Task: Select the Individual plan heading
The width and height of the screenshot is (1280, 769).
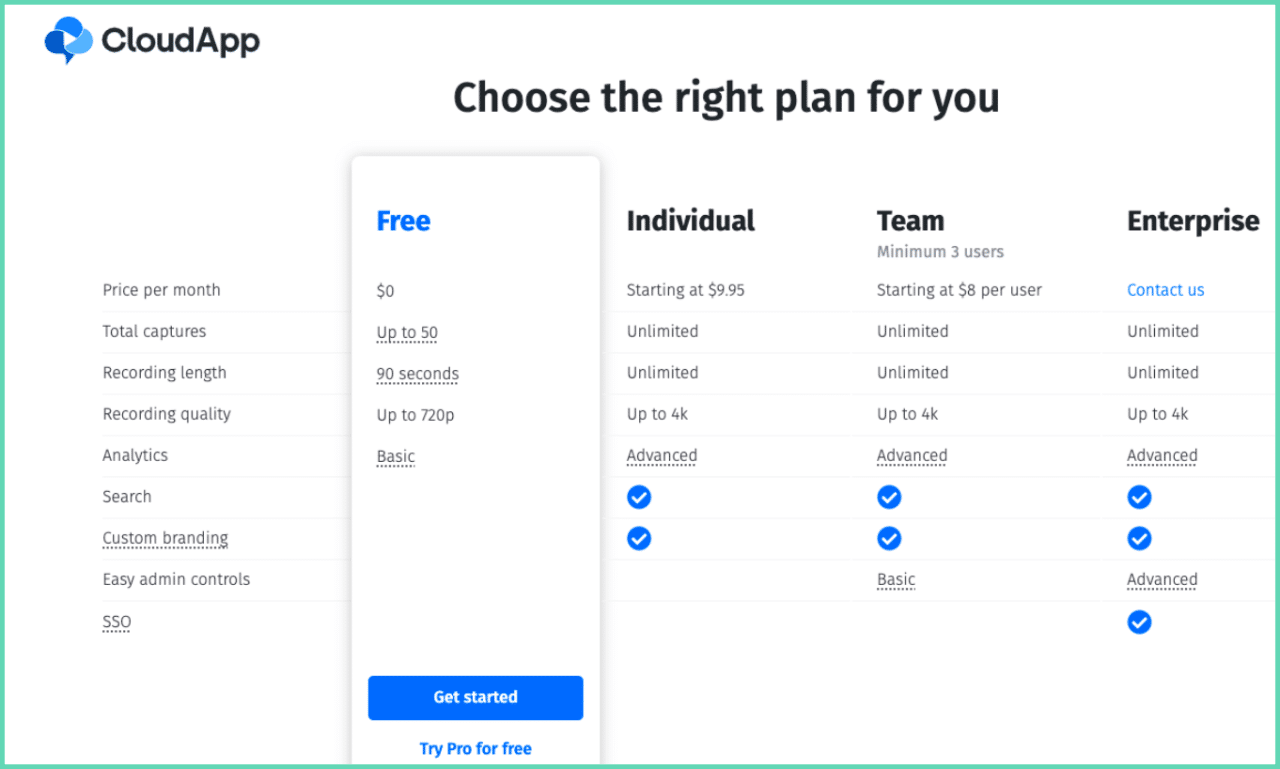Action: 690,221
